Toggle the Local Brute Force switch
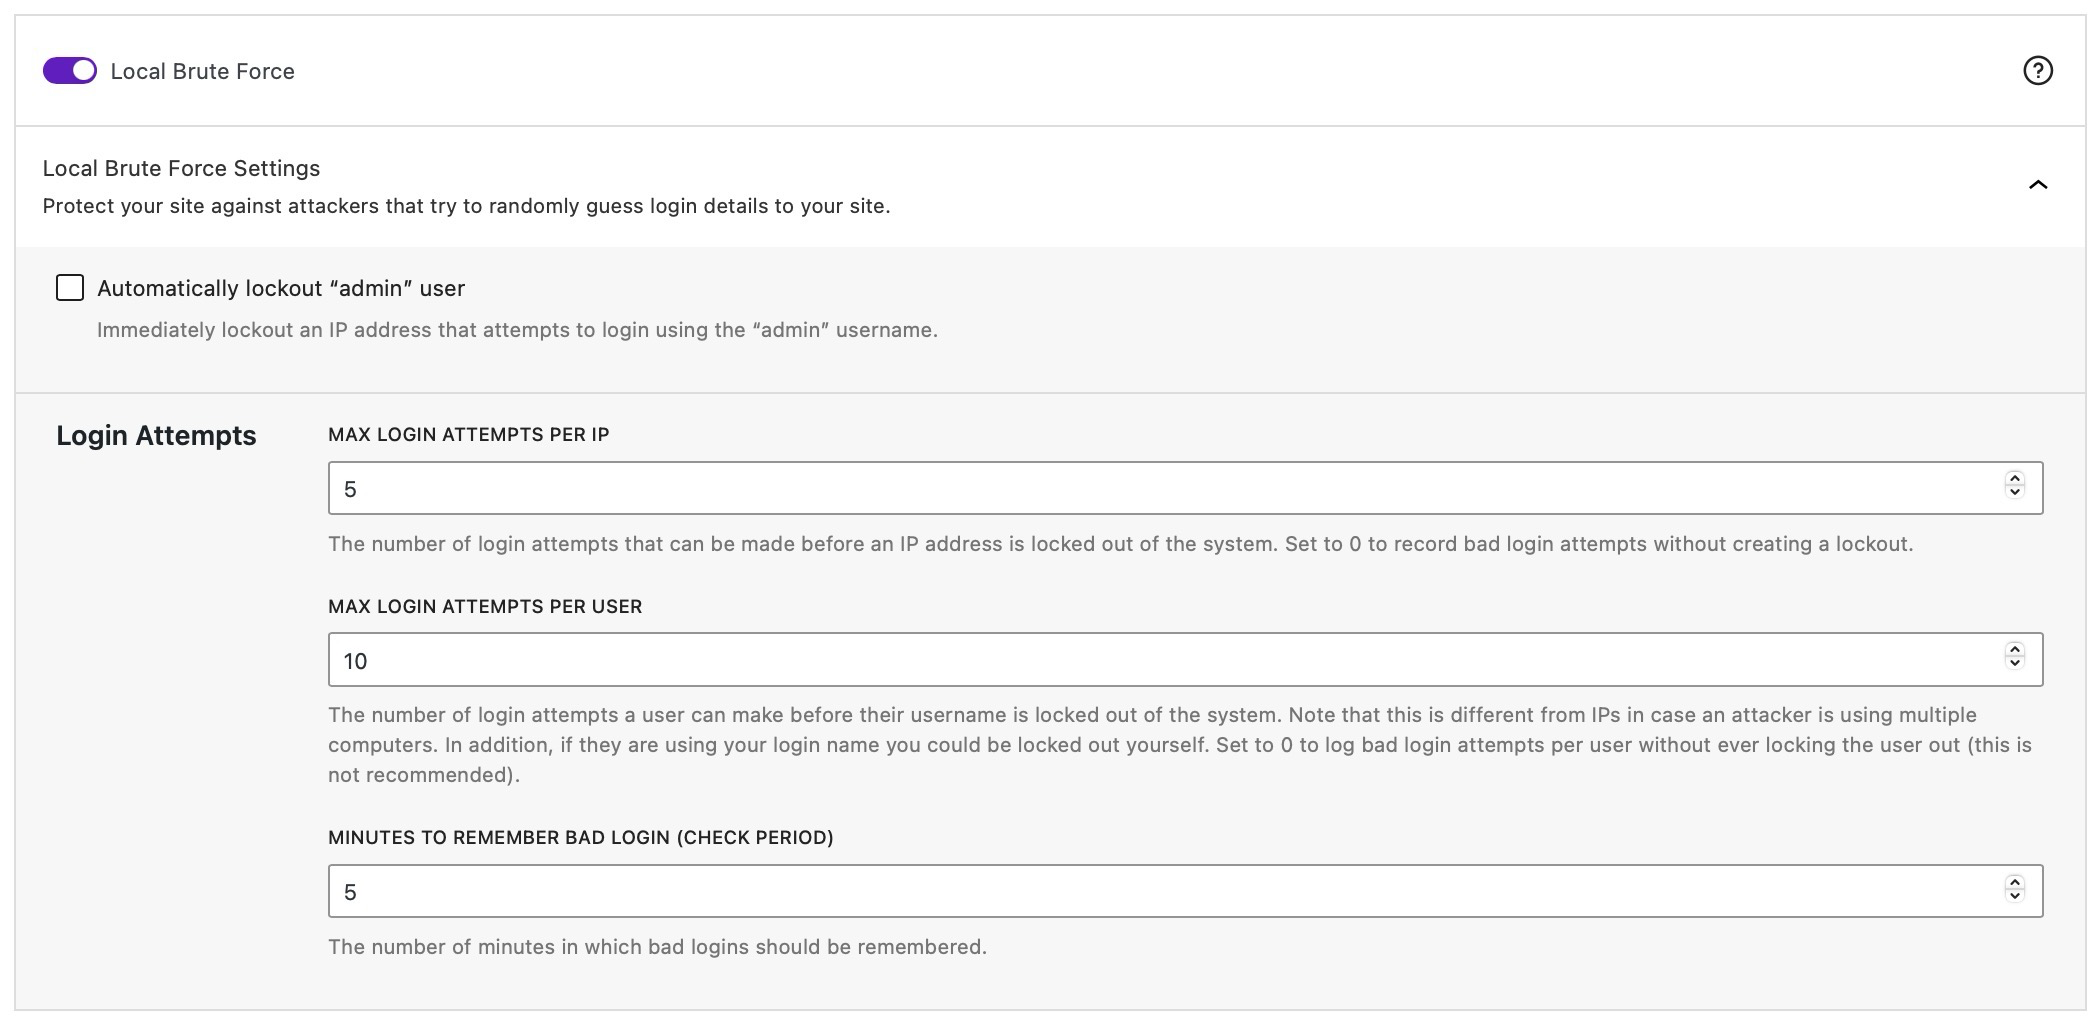This screenshot has width=2096, height=1018. (x=70, y=71)
